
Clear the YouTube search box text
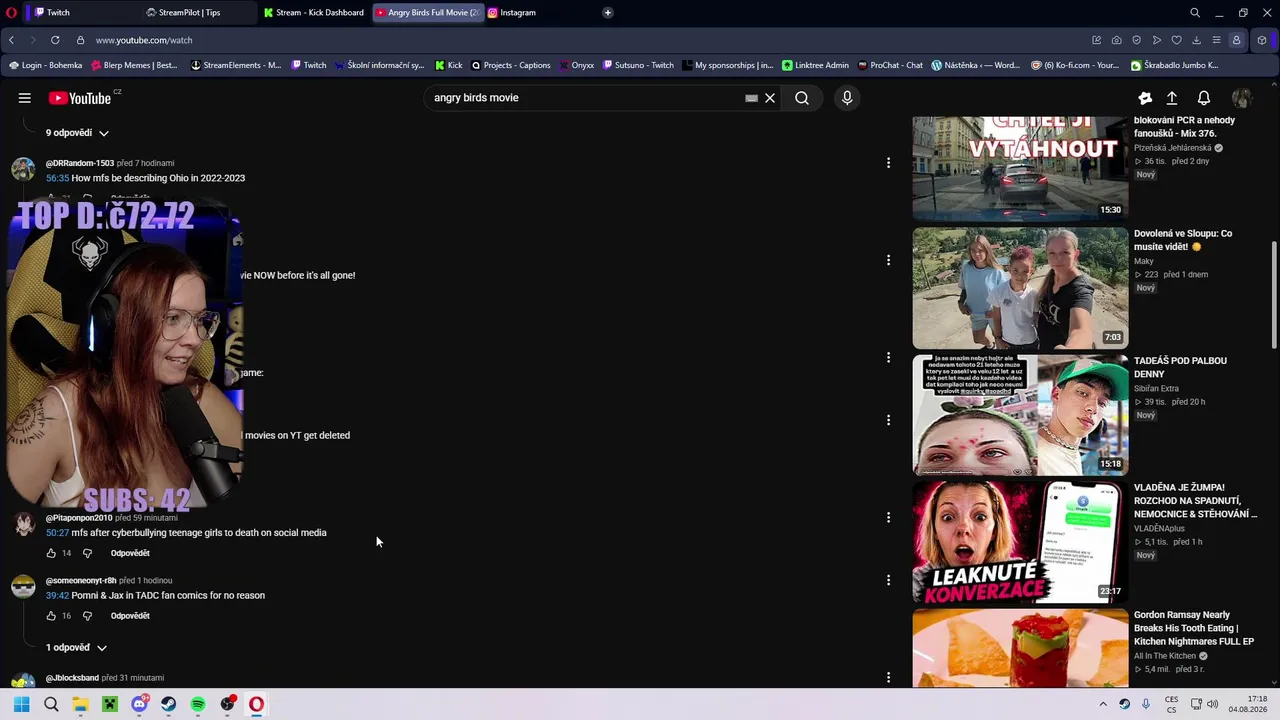770,98
